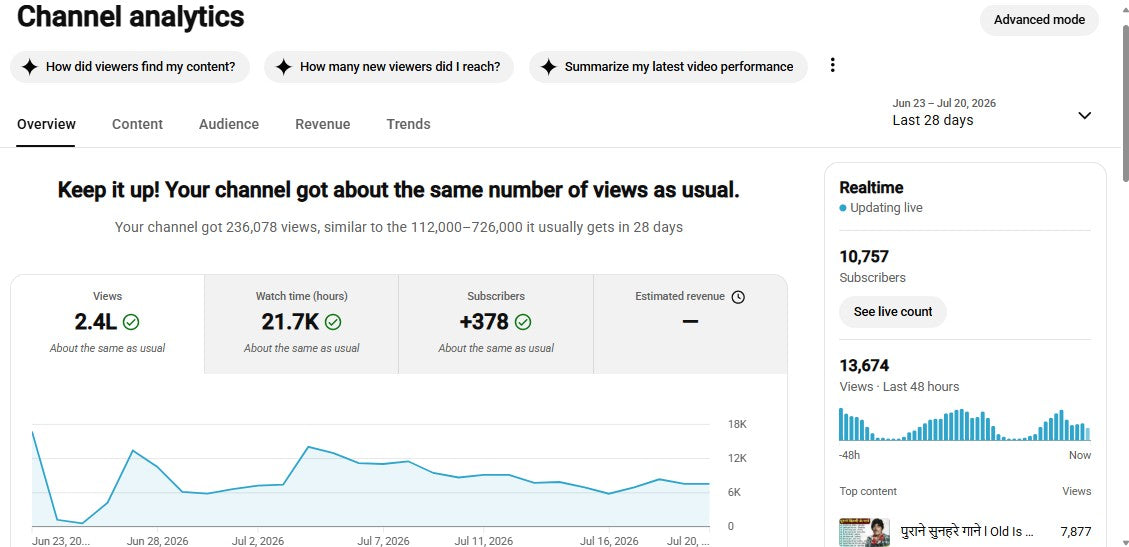Click 'How did viewers find my content?' suggestion
Screen dimensions: 1129x547
(x=130, y=67)
